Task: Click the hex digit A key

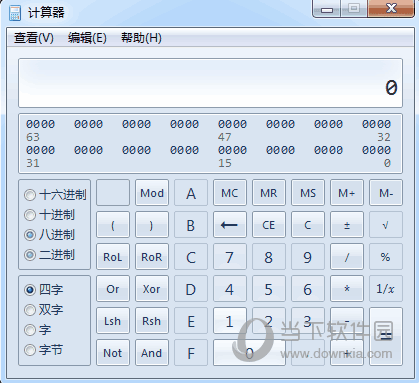Action: point(191,193)
